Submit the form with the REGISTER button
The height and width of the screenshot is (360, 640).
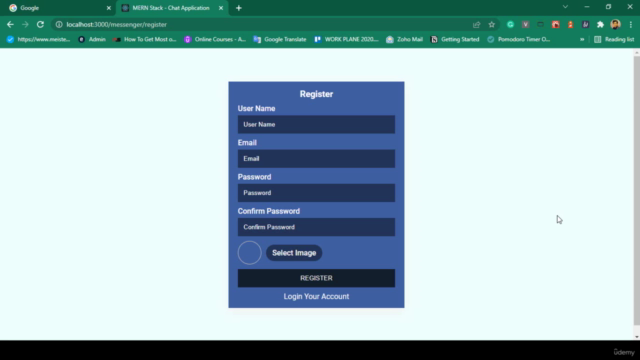316,278
